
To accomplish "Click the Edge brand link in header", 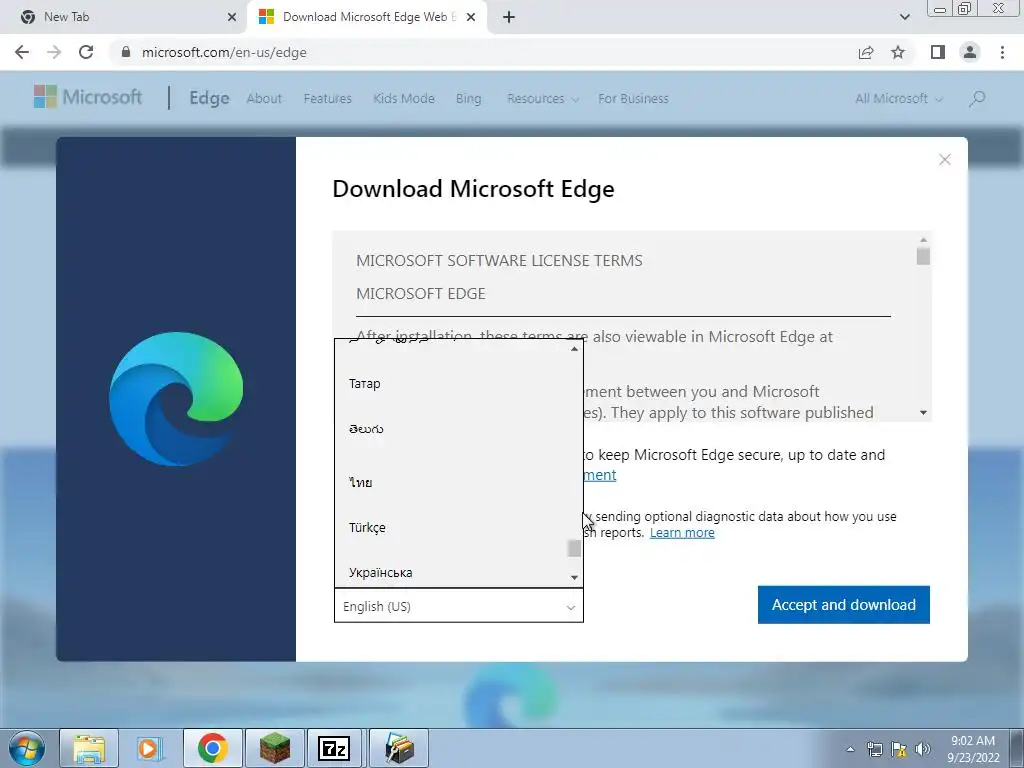I will click(x=209, y=98).
